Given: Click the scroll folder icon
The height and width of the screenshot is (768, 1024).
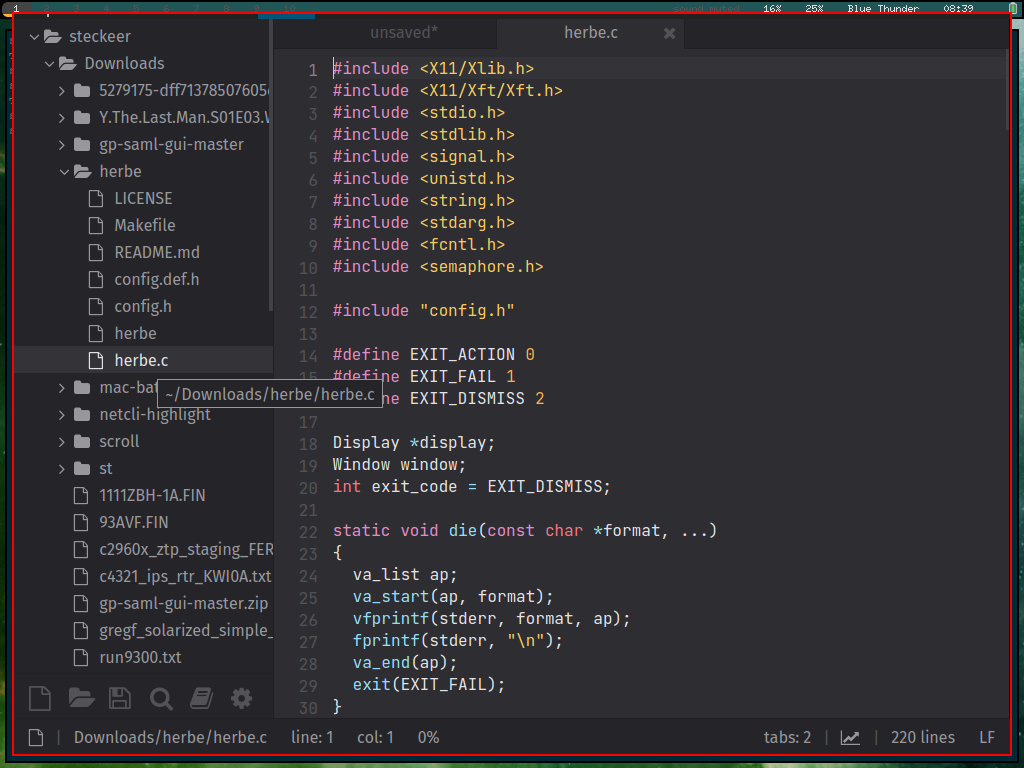Looking at the screenshot, I should [x=82, y=441].
